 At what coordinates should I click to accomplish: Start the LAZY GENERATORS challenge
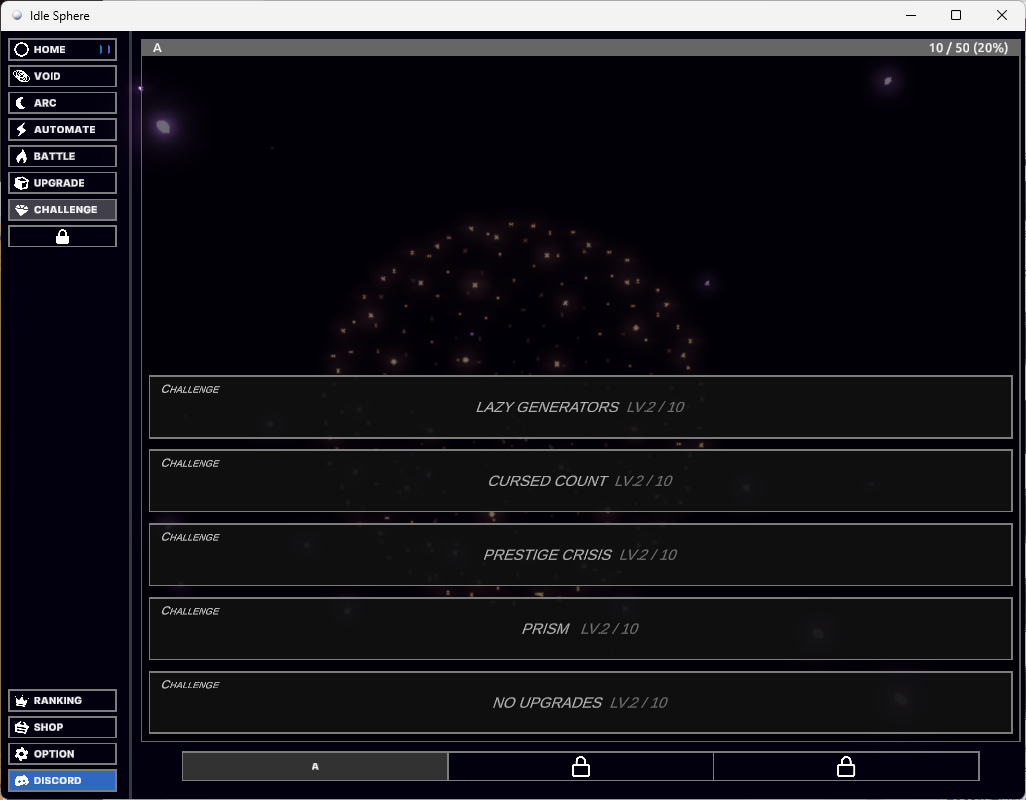coord(580,406)
